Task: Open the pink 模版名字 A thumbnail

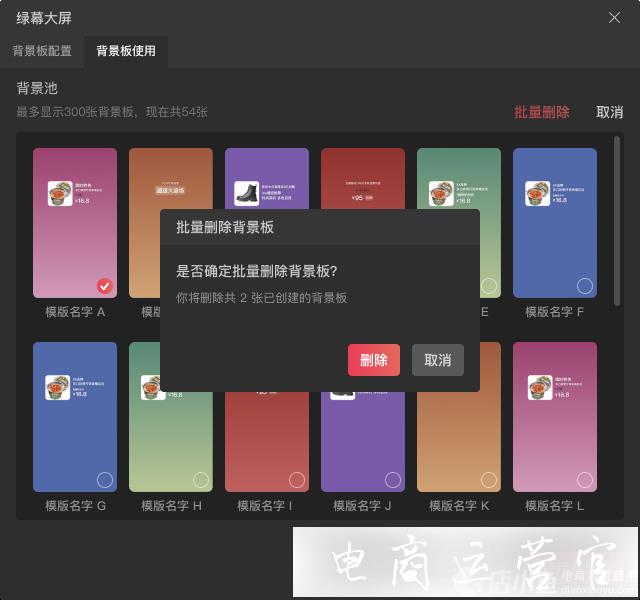Action: coord(75,223)
